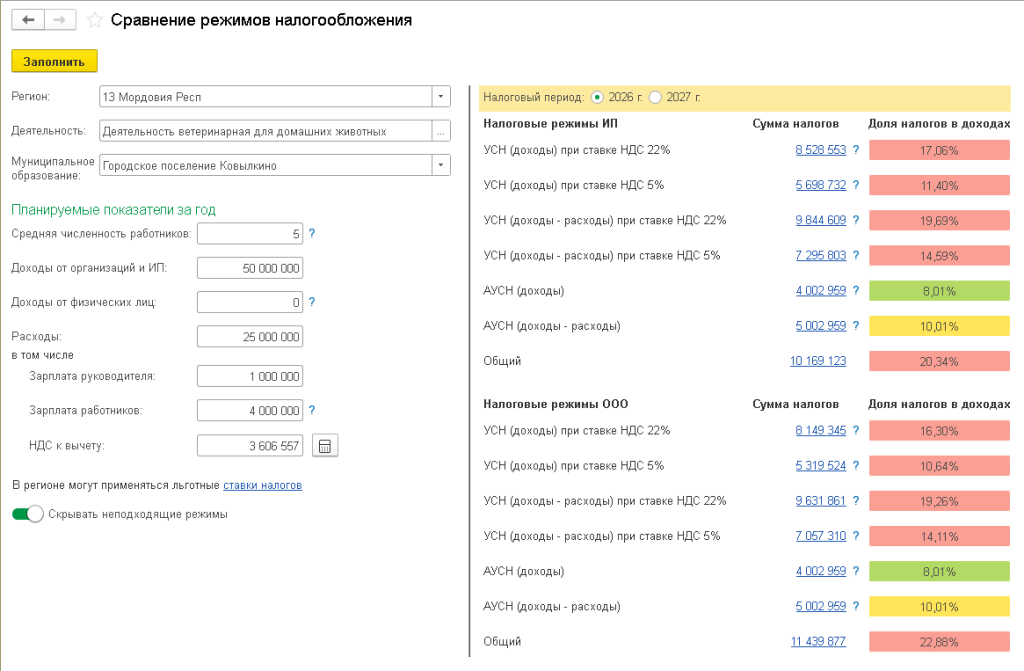Screen dimensions: 1024x671
Task: Open the Муниципальное образование dropdown
Action: [441, 165]
